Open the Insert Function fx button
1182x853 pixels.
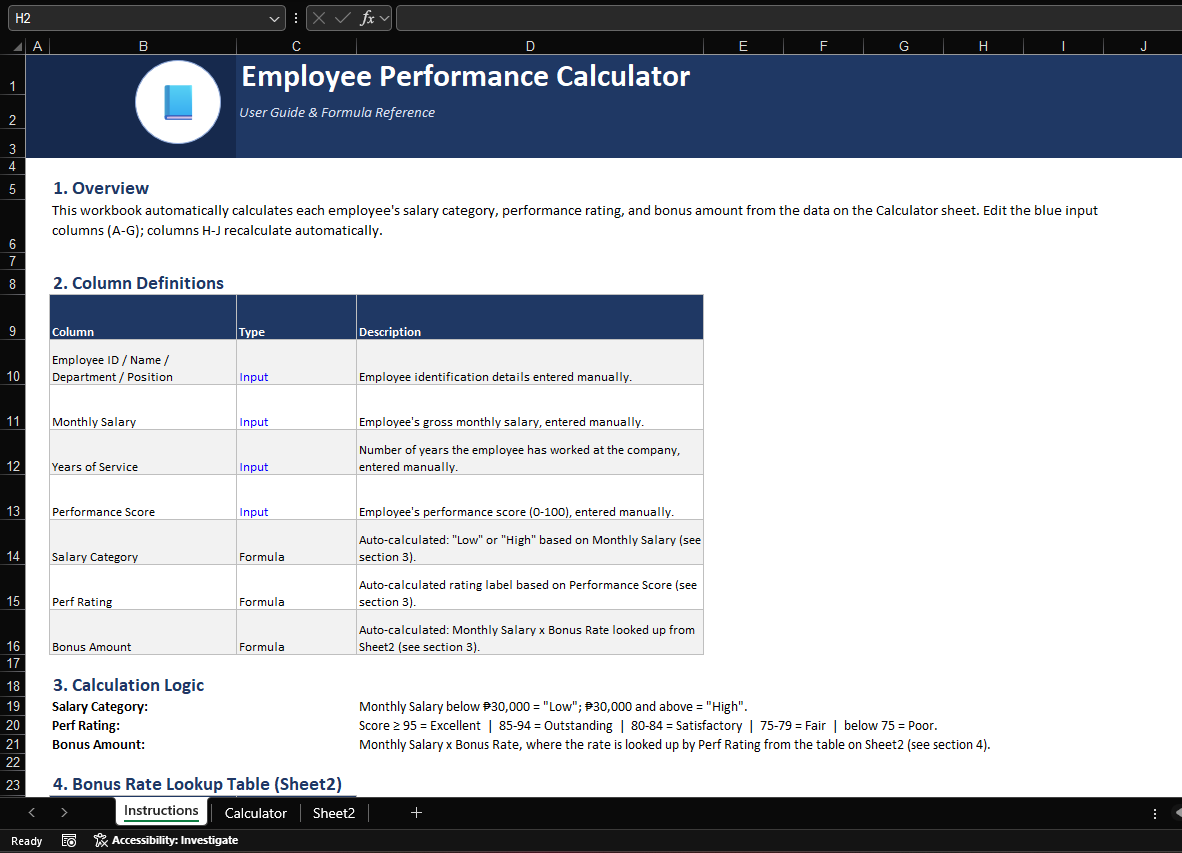click(367, 18)
